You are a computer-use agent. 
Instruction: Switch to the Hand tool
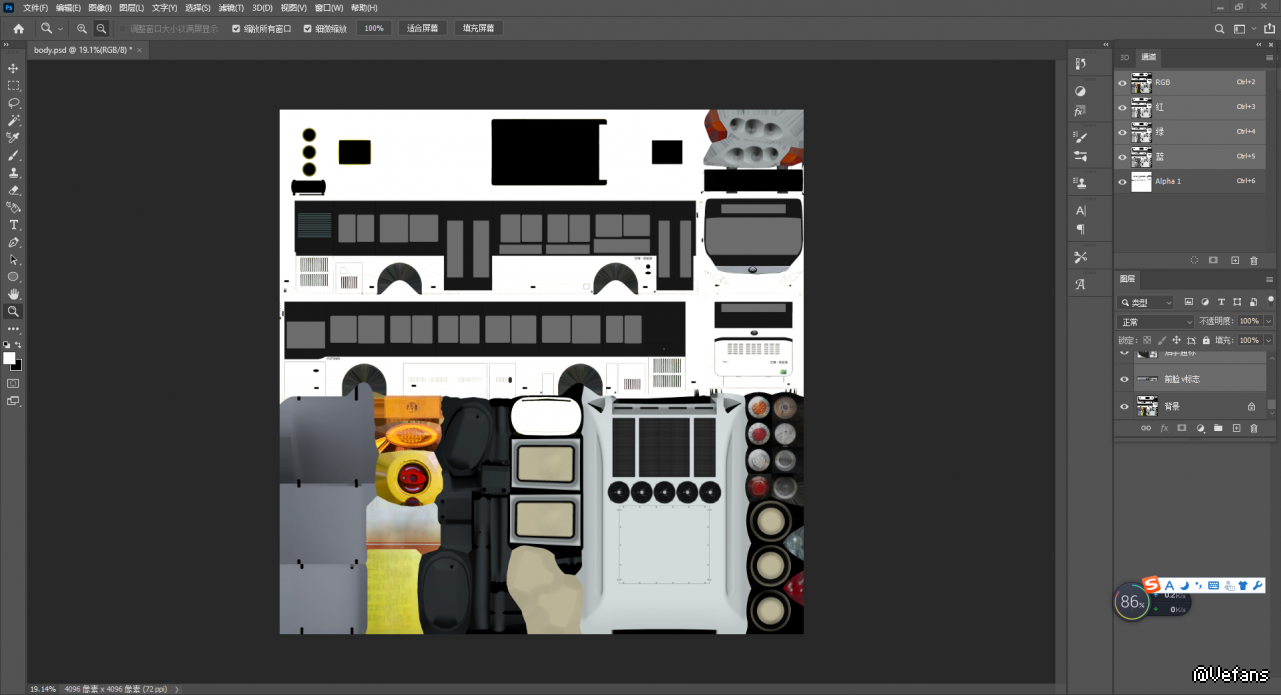13,294
